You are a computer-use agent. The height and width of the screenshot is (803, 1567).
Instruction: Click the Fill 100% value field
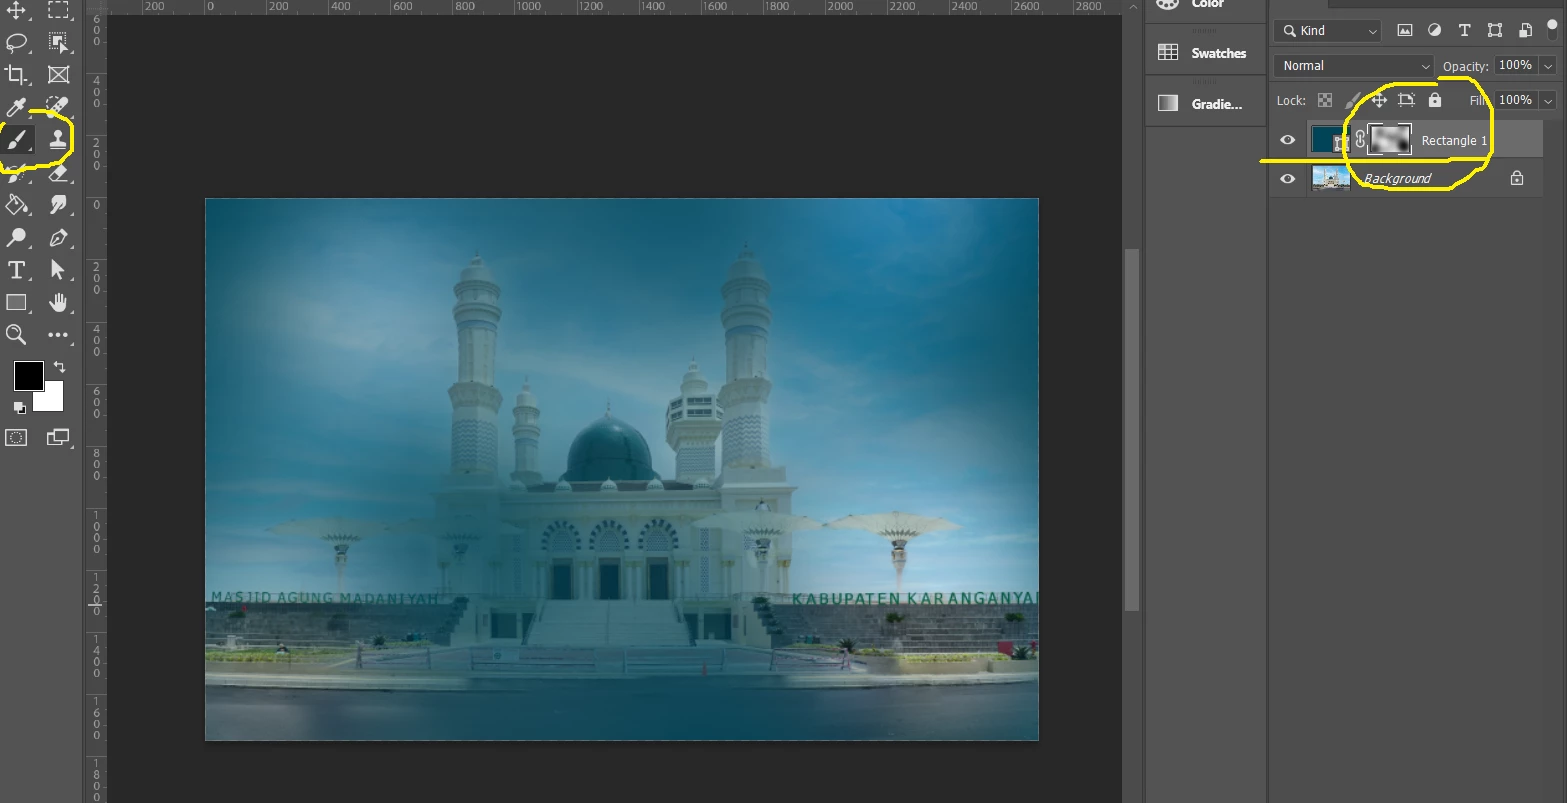pyautogui.click(x=1515, y=100)
